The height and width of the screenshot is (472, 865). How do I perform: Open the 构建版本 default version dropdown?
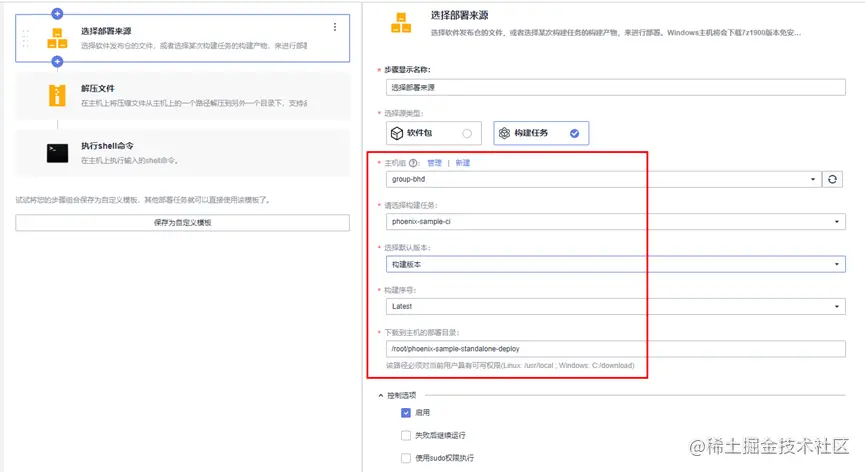click(616, 264)
